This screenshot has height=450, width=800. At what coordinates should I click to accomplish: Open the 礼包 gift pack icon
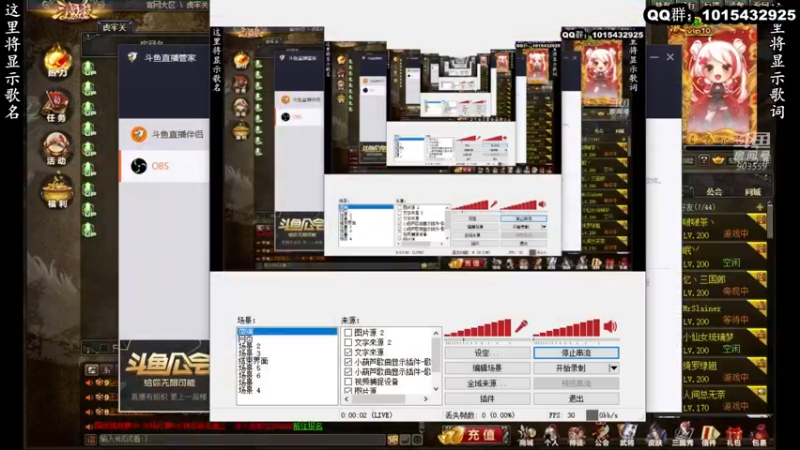pyautogui.click(x=734, y=436)
